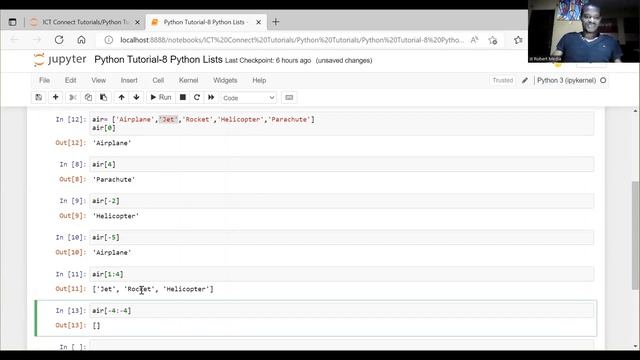Click the empty list output of Out[13]
The height and width of the screenshot is (360, 640).
pyautogui.click(x=96, y=326)
